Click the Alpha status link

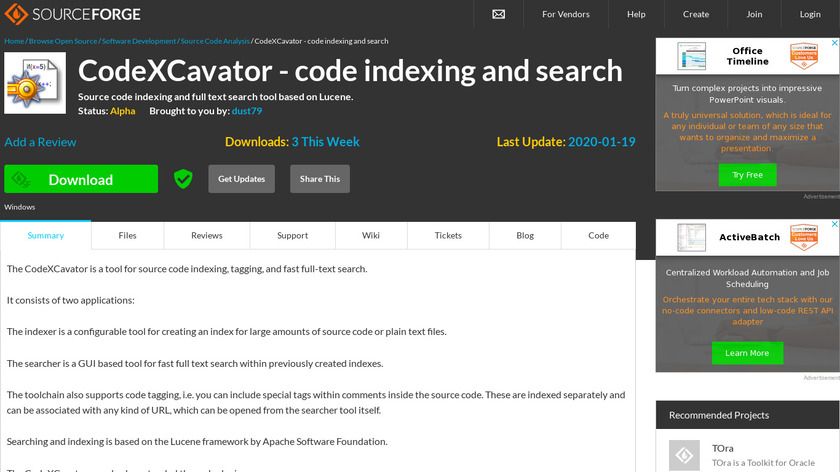pyautogui.click(x=123, y=111)
